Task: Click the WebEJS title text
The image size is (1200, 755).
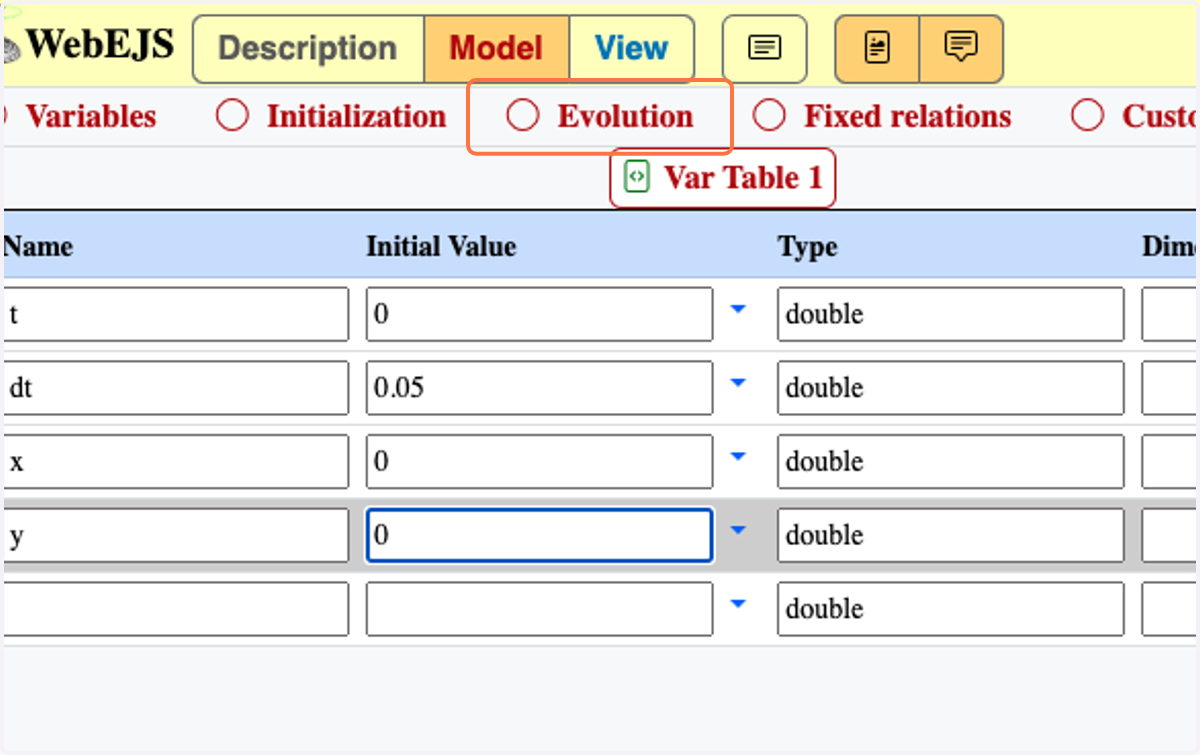Action: pyautogui.click(x=99, y=45)
